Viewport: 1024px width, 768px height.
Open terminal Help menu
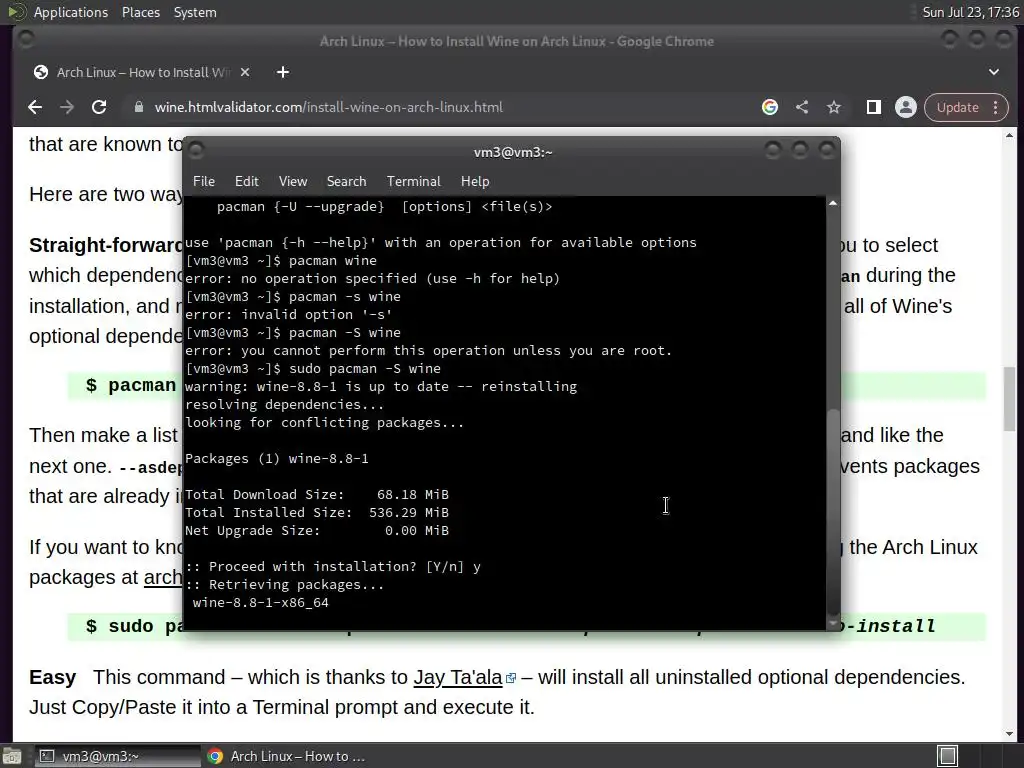pyautogui.click(x=475, y=182)
